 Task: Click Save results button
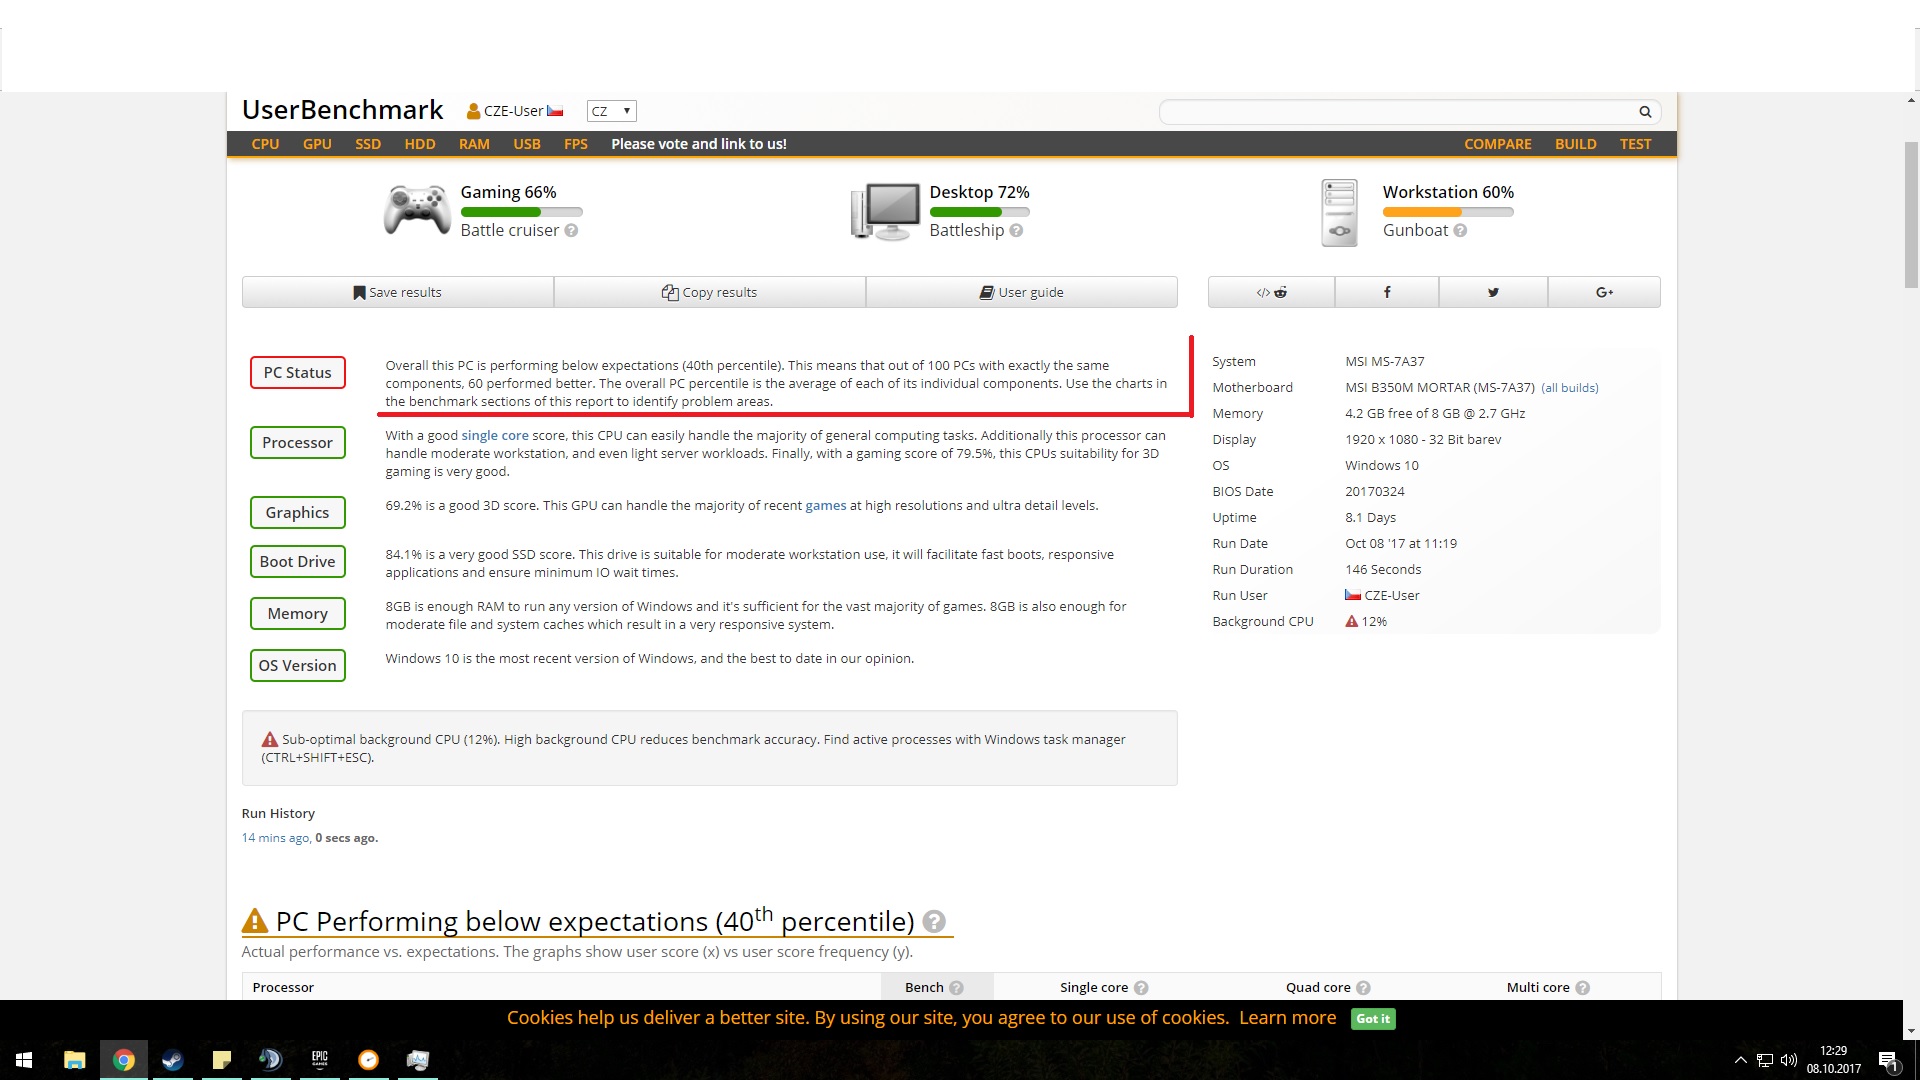point(397,292)
